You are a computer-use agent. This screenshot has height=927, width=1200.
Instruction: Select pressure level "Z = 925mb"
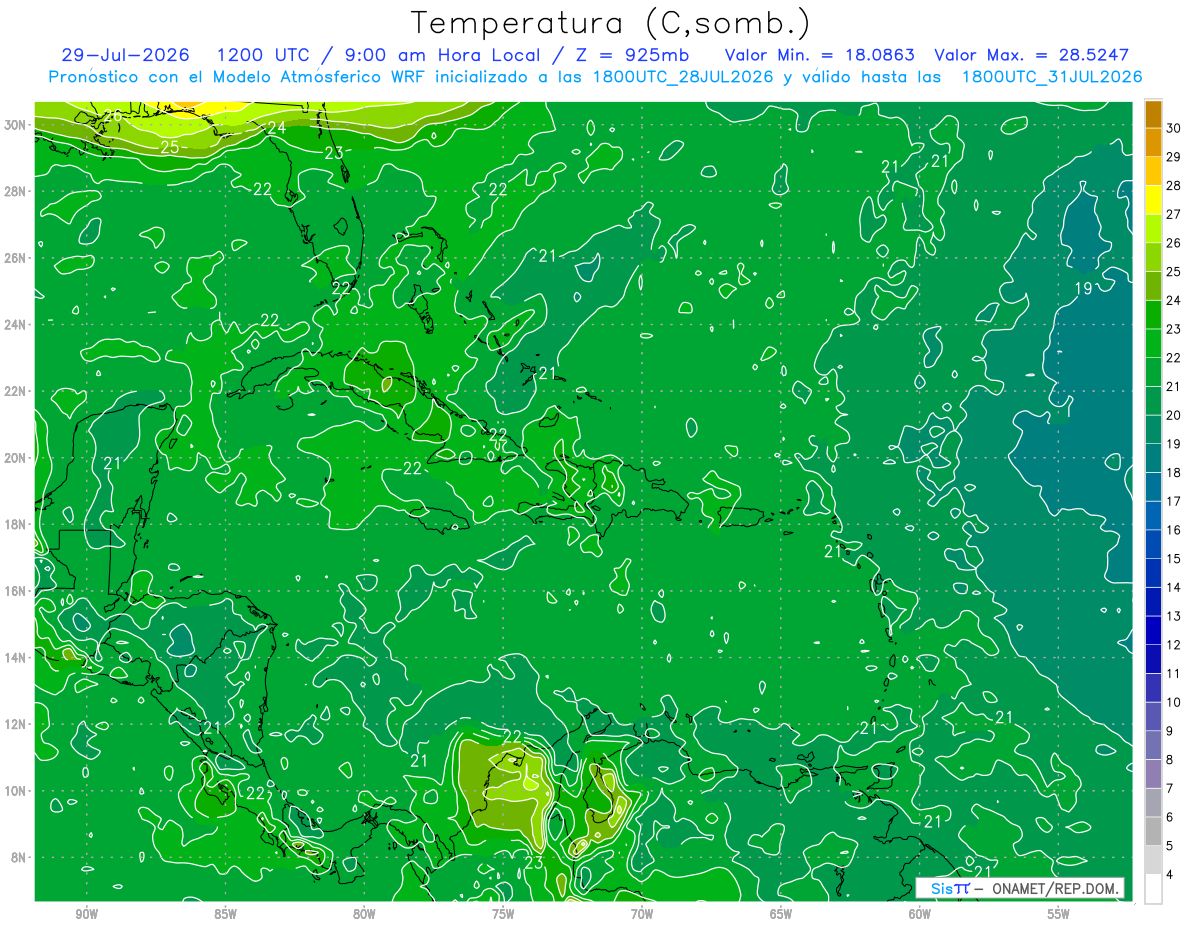click(628, 55)
